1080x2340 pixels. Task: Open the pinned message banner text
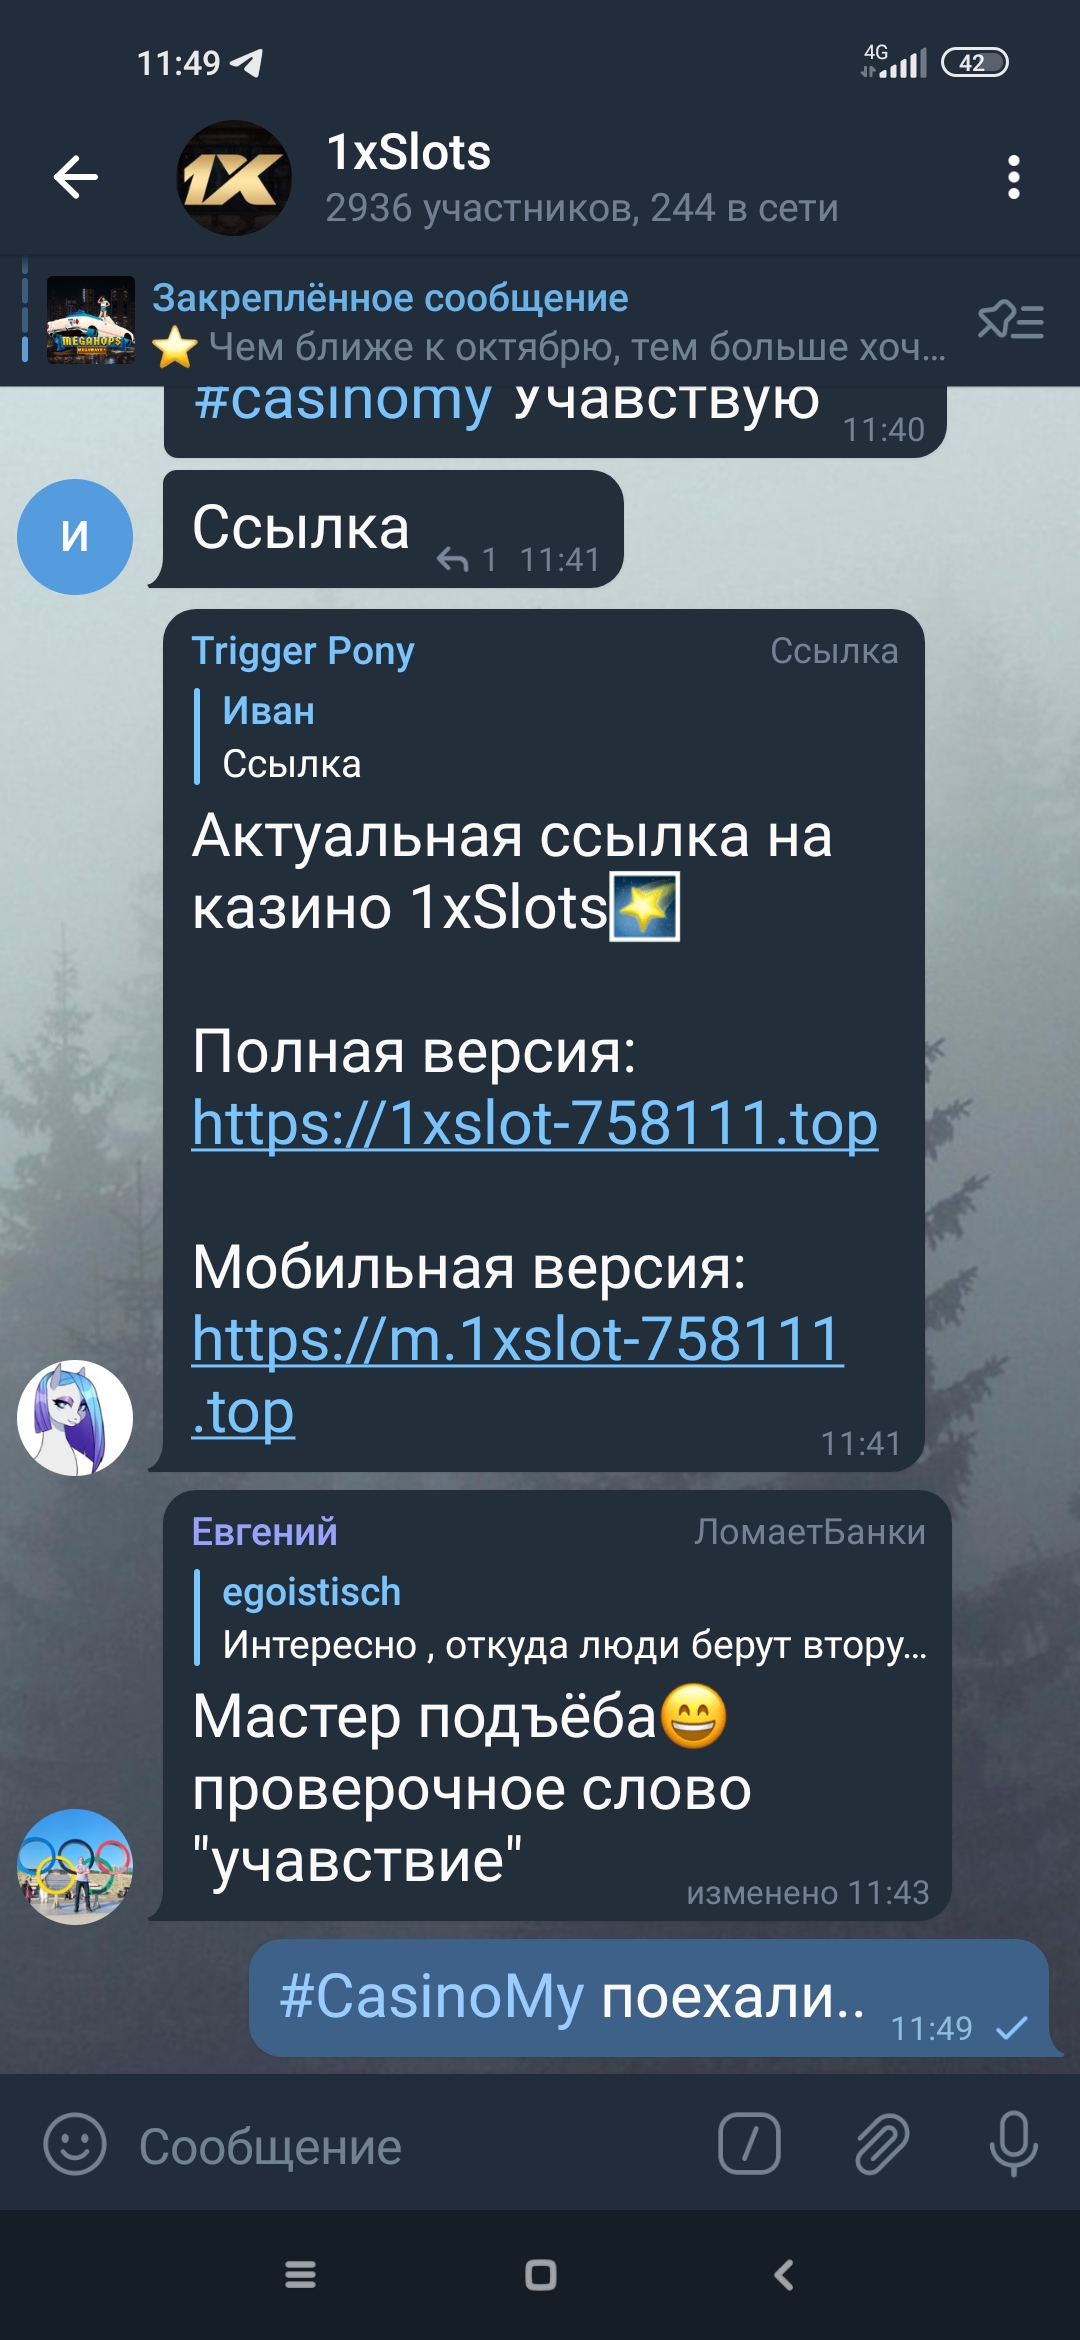coord(548,322)
